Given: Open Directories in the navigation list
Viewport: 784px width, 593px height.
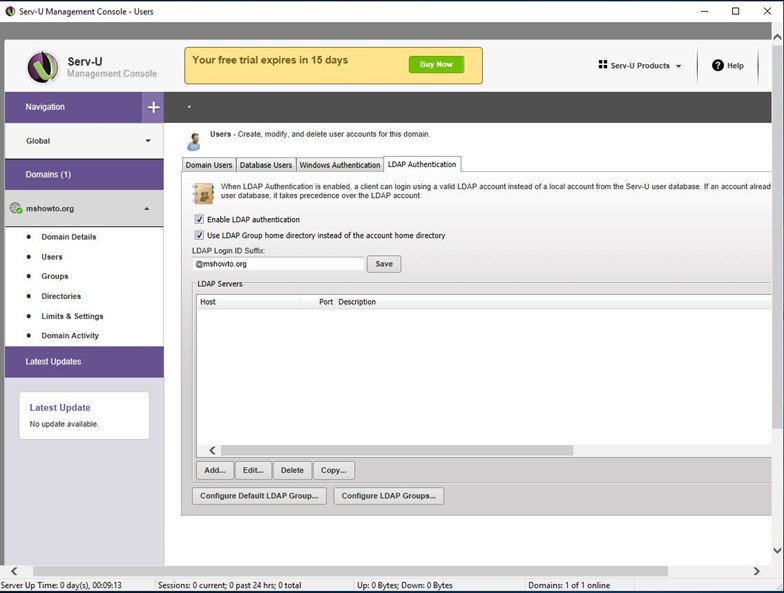Looking at the screenshot, I should click(61, 296).
